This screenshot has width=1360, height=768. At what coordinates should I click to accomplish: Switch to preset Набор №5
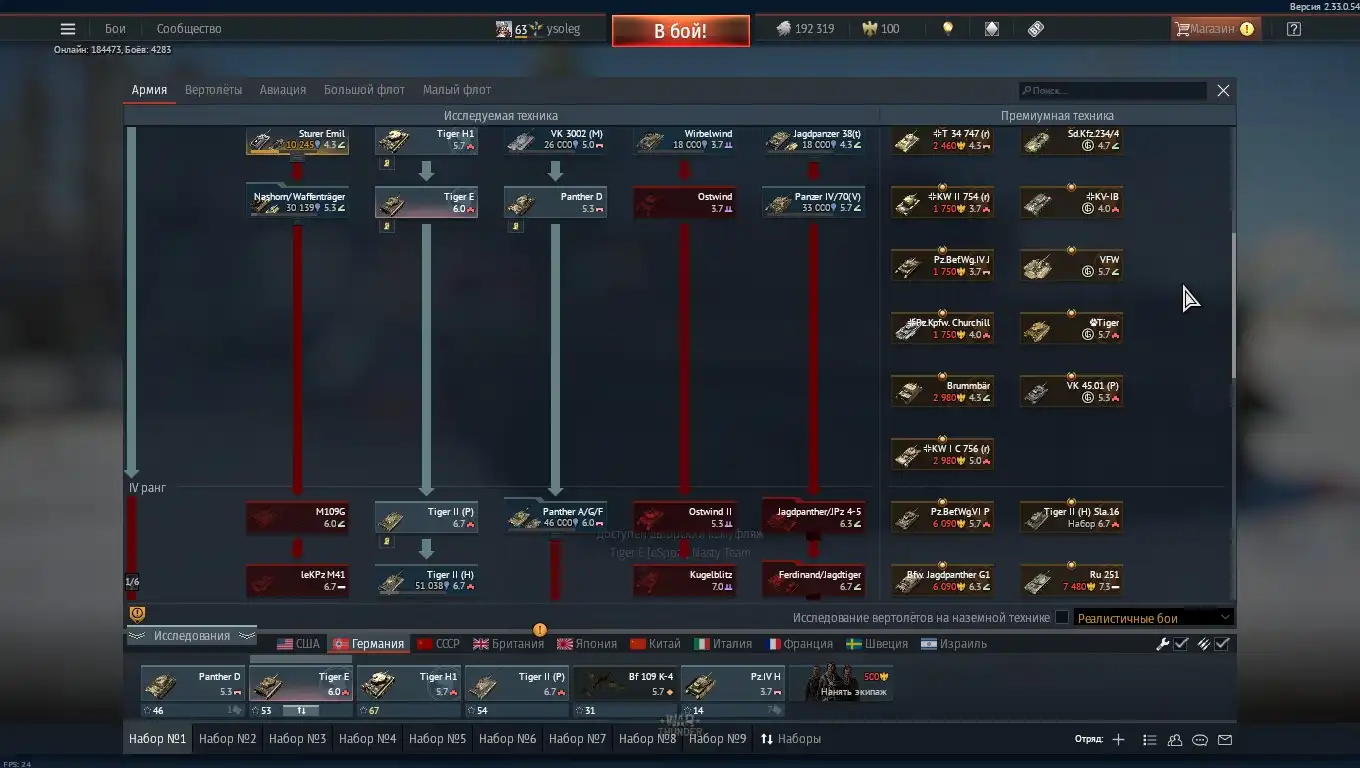pyautogui.click(x=438, y=739)
